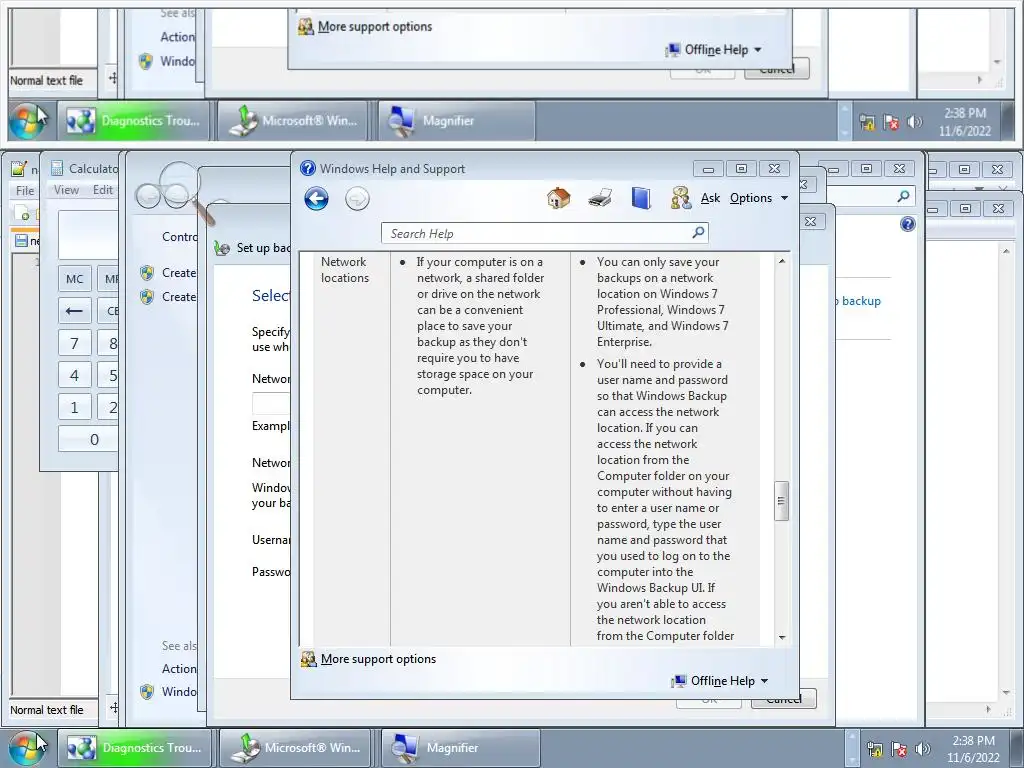Click the 0 key in Calculator
1024x768 pixels.
click(x=88, y=439)
